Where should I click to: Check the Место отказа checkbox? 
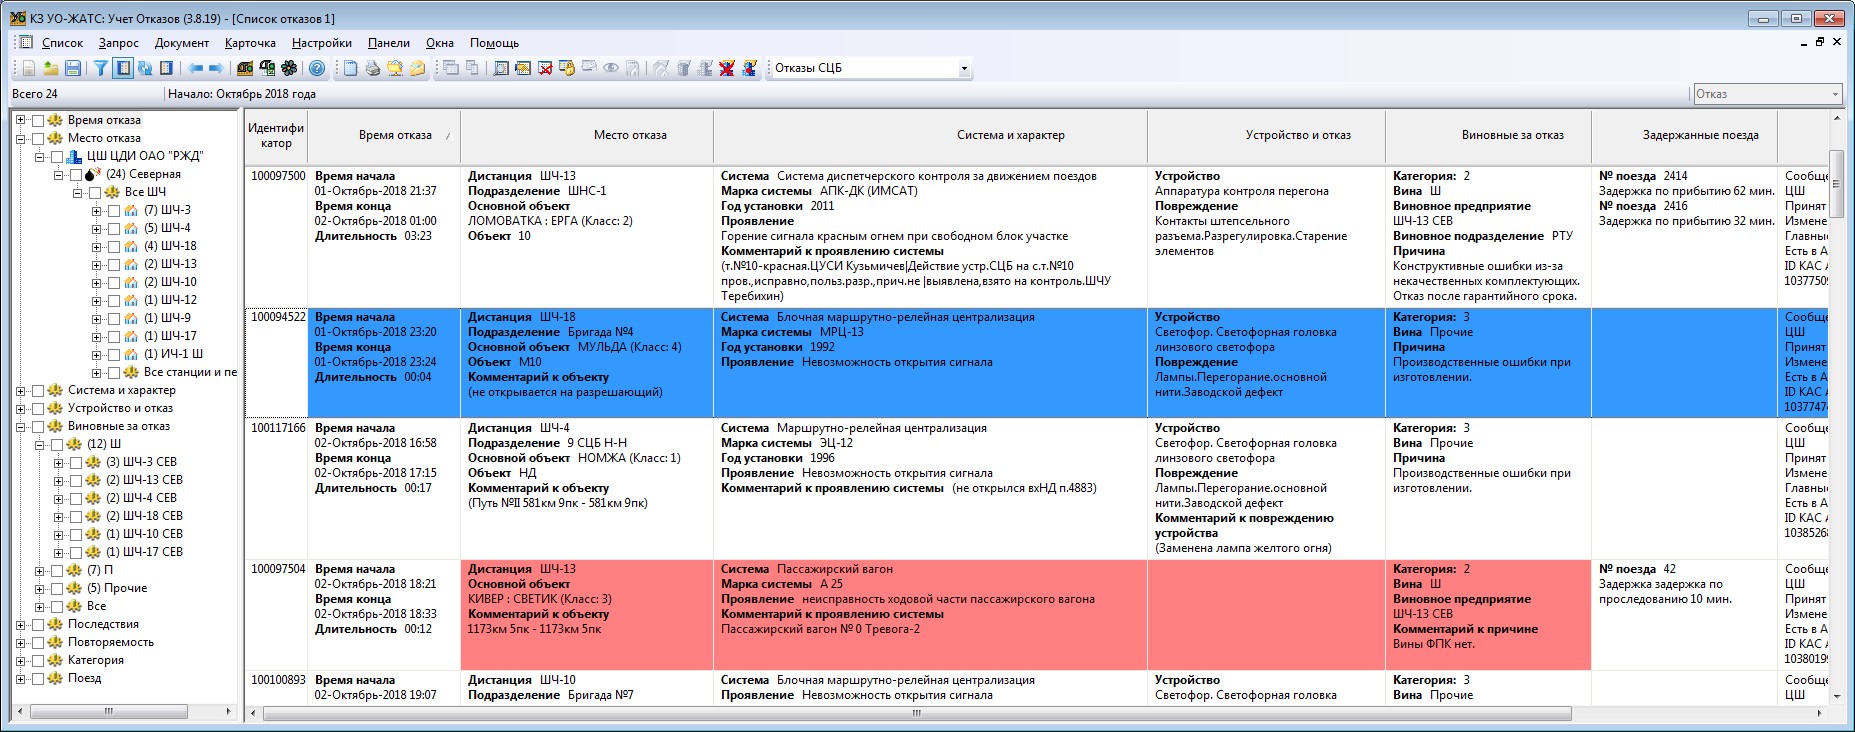38,139
